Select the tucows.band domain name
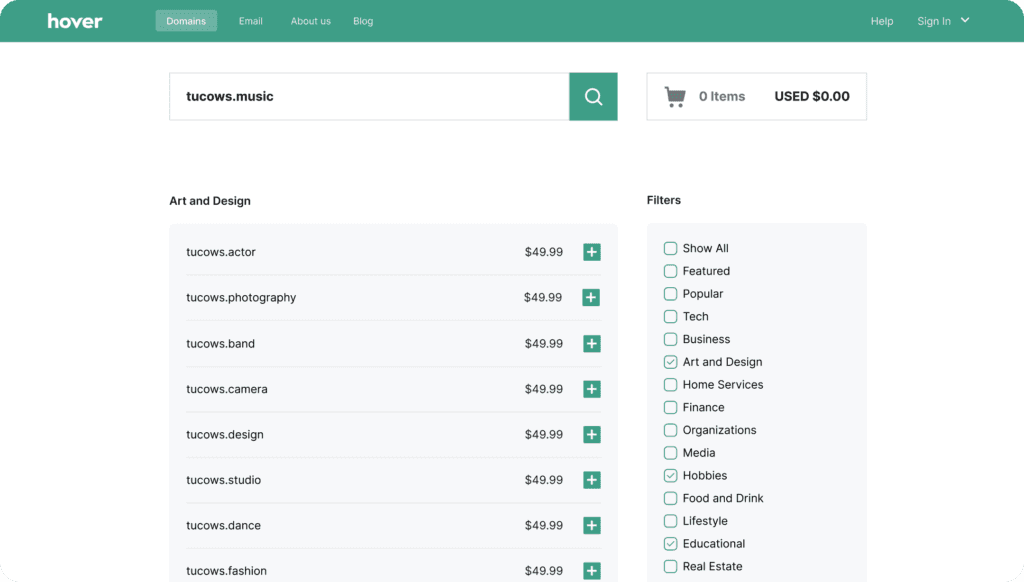The height and width of the screenshot is (582, 1024). [220, 344]
